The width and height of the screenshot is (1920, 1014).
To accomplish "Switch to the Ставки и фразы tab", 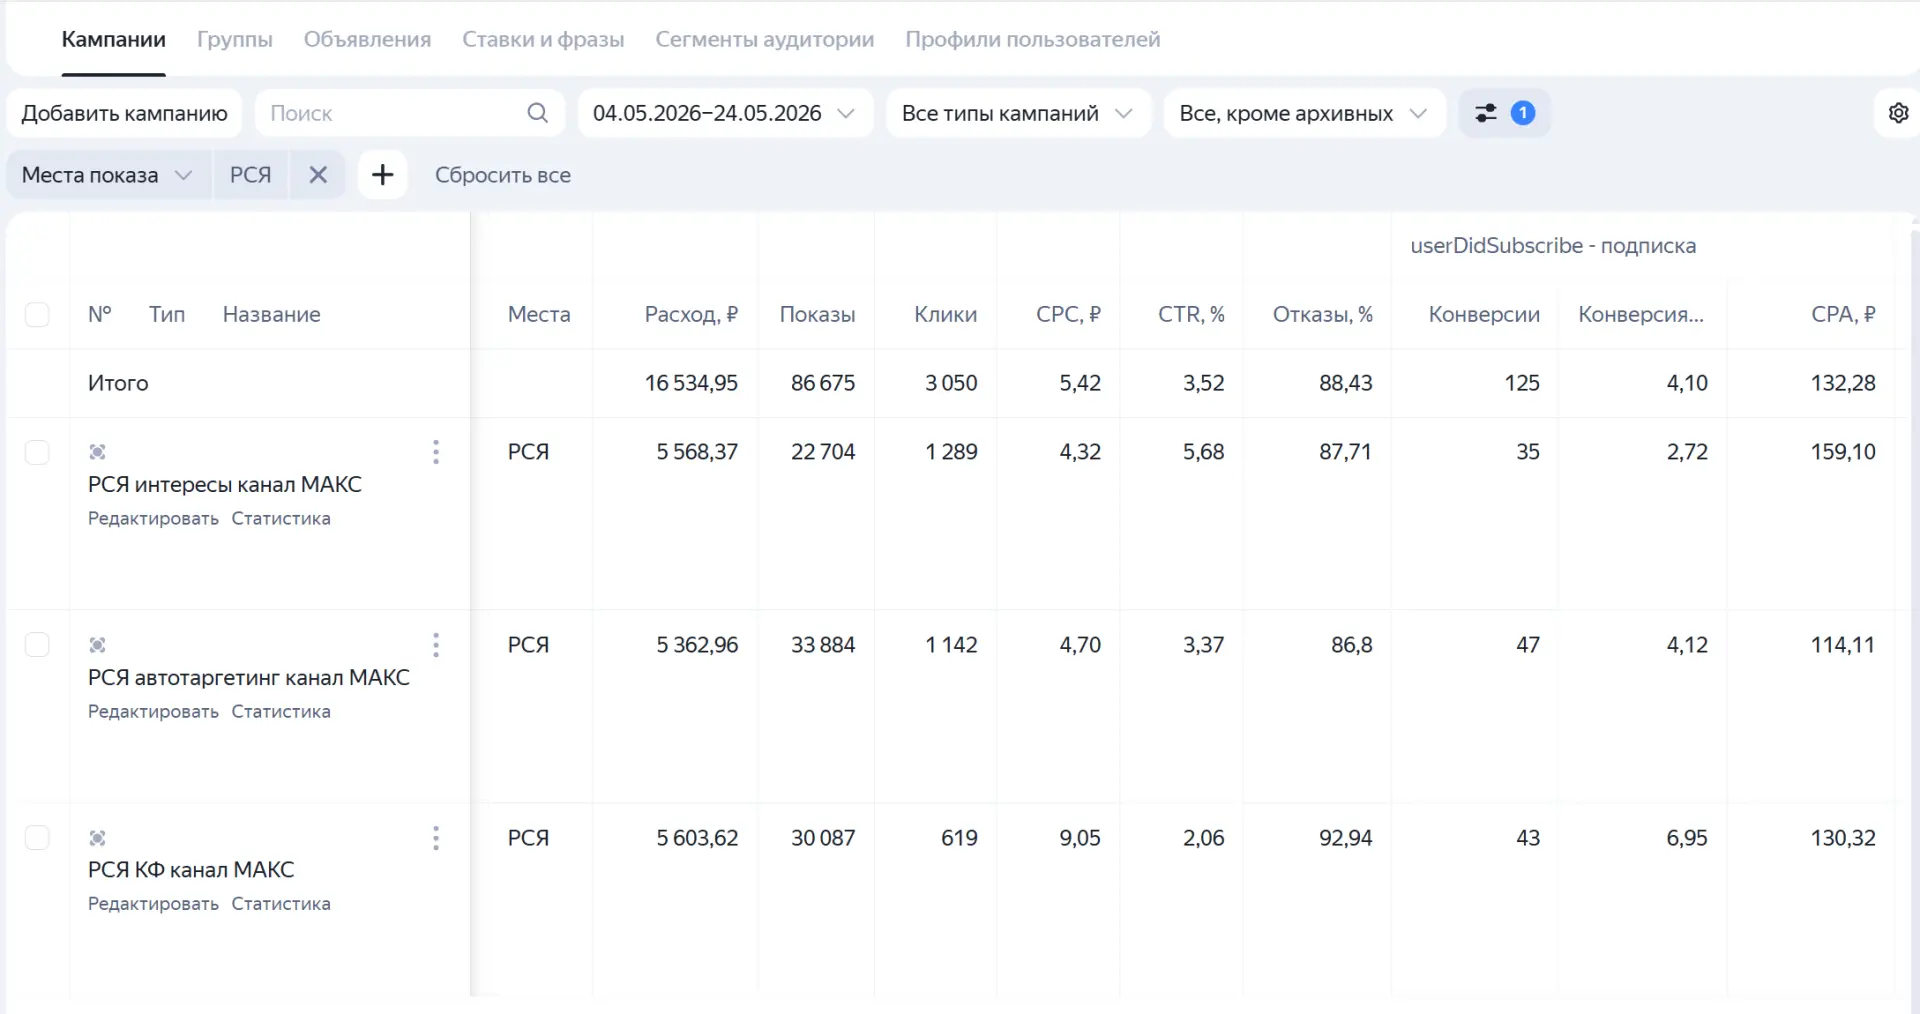I will point(543,39).
